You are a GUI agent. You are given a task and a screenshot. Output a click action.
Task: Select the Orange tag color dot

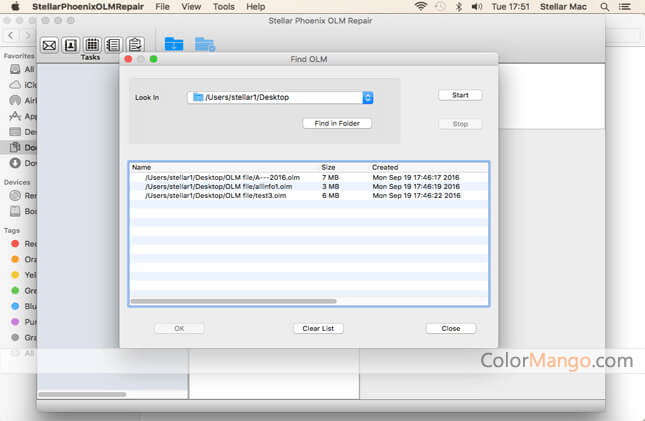(x=15, y=259)
